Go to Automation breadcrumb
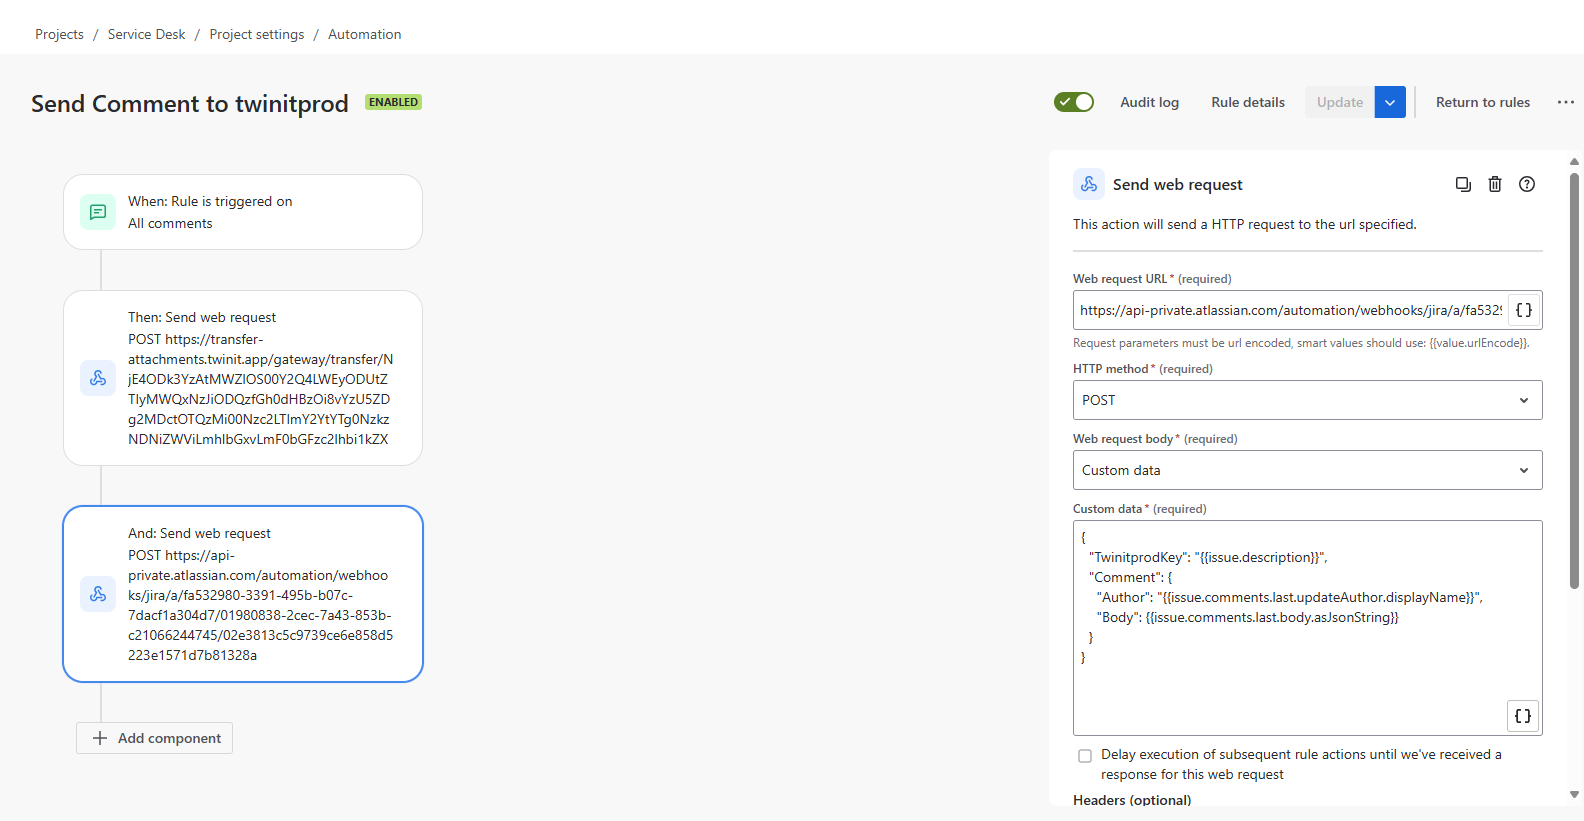The height and width of the screenshot is (821, 1584). click(365, 34)
